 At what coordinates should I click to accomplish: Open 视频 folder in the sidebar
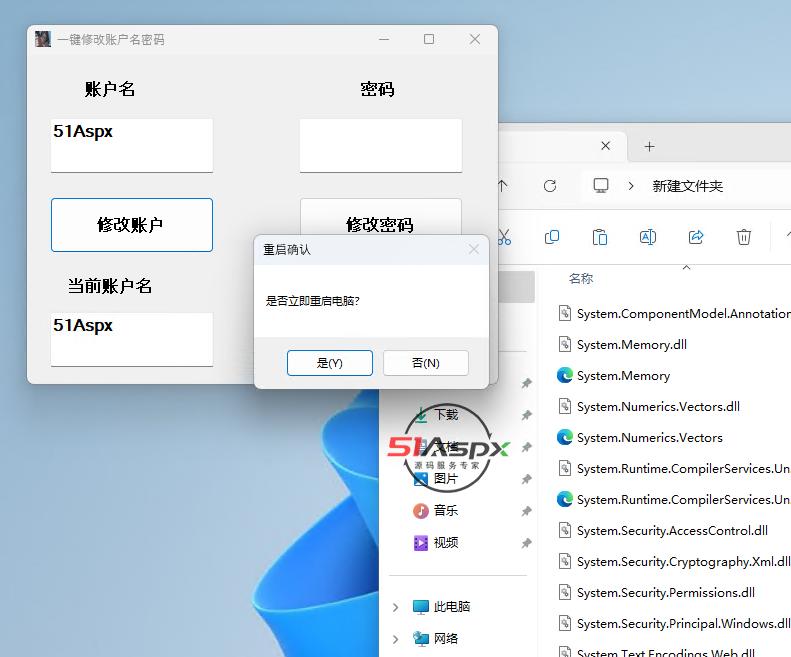click(x=445, y=543)
